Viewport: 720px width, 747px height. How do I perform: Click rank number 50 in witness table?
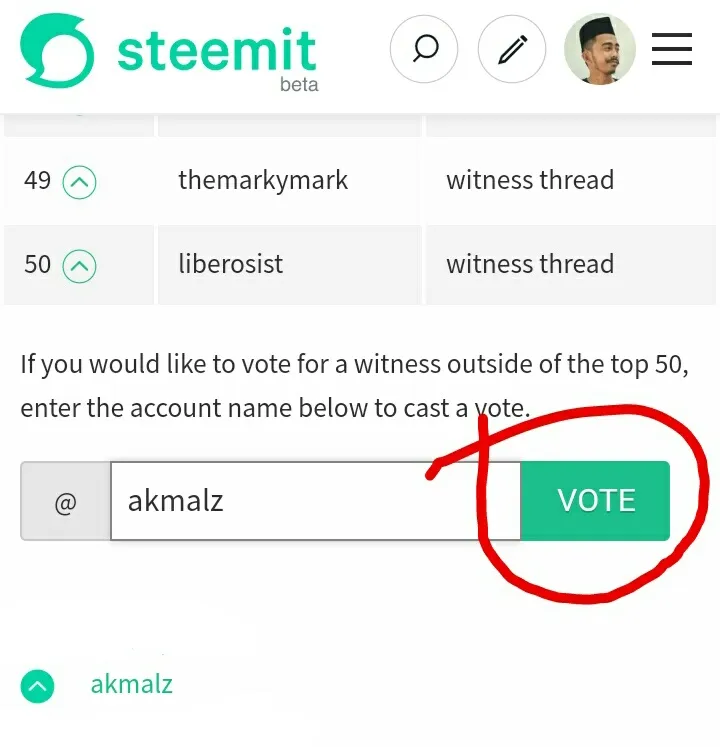click(x=37, y=265)
